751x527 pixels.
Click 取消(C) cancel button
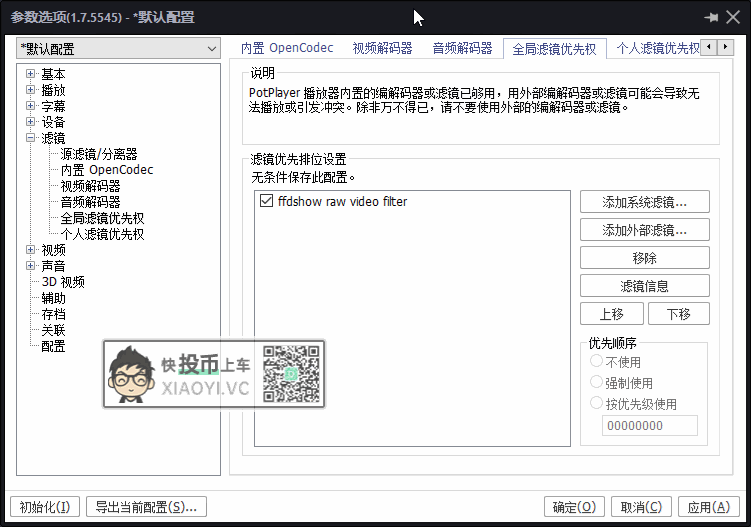coord(641,506)
